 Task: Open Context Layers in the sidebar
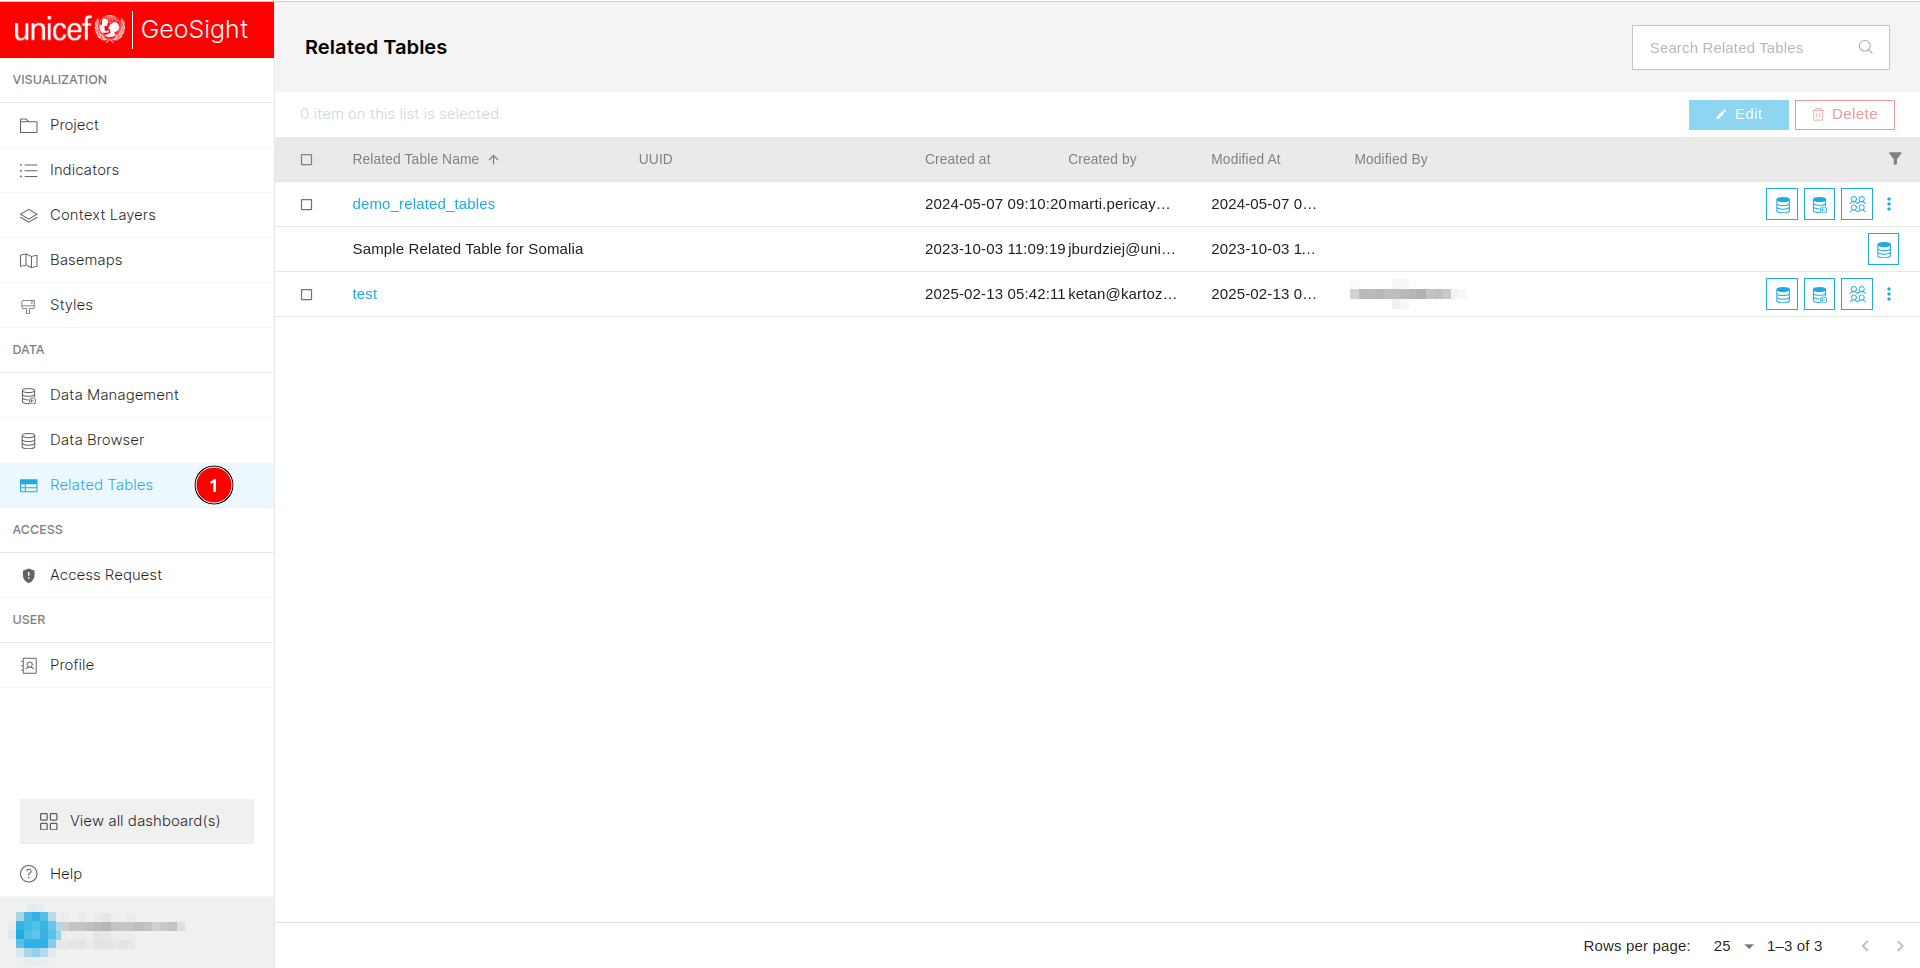coord(137,215)
